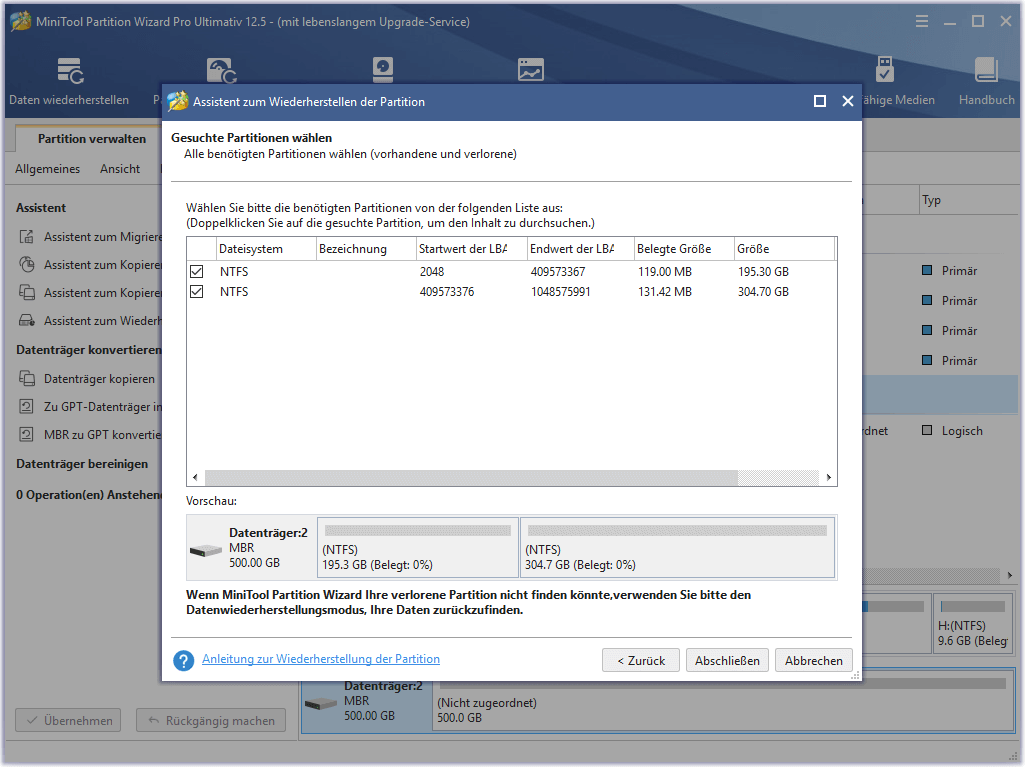1026x768 pixels.
Task: Click the horizontal scrollbar thumb in partition list
Action: pos(471,478)
